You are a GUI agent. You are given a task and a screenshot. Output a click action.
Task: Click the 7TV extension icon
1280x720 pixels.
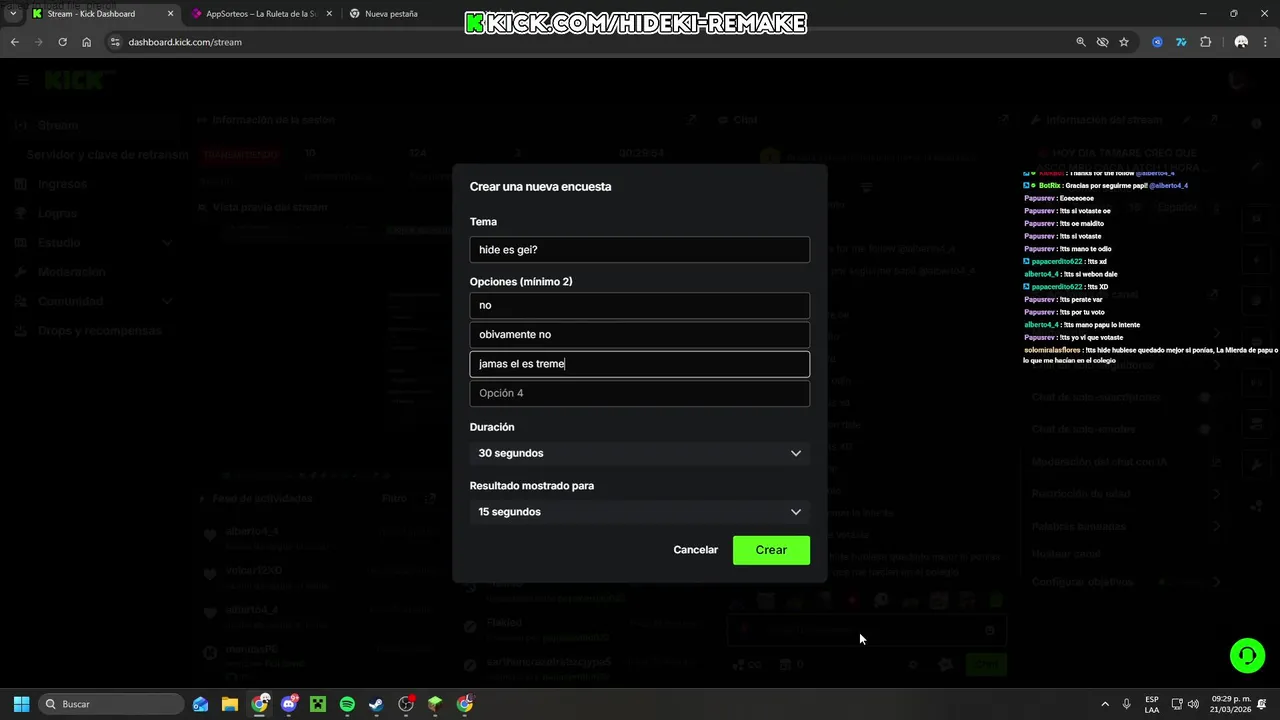(1181, 42)
